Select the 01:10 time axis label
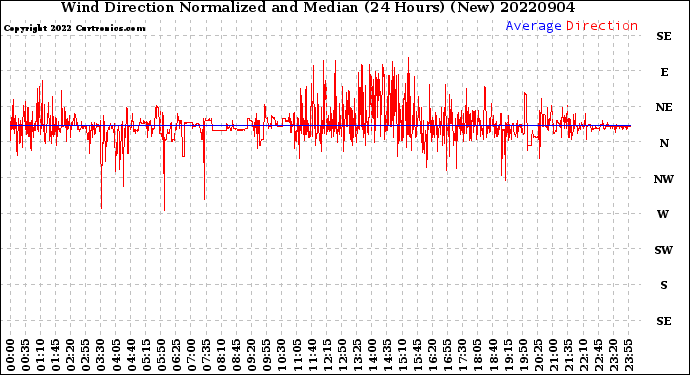 coord(40,355)
